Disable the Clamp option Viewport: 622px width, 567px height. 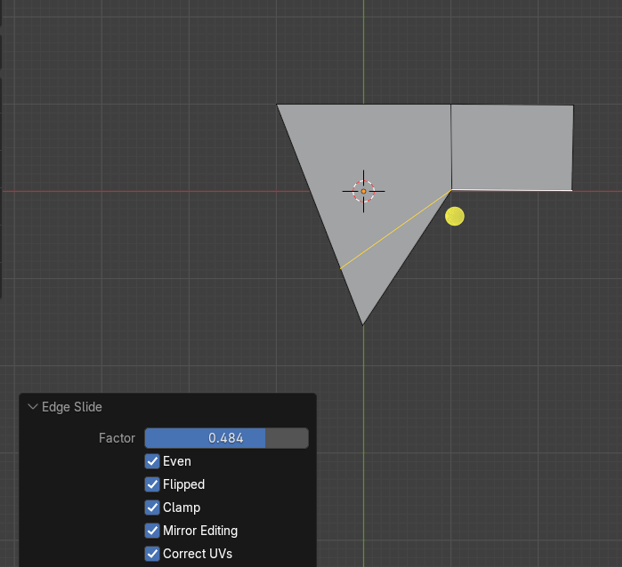(152, 507)
